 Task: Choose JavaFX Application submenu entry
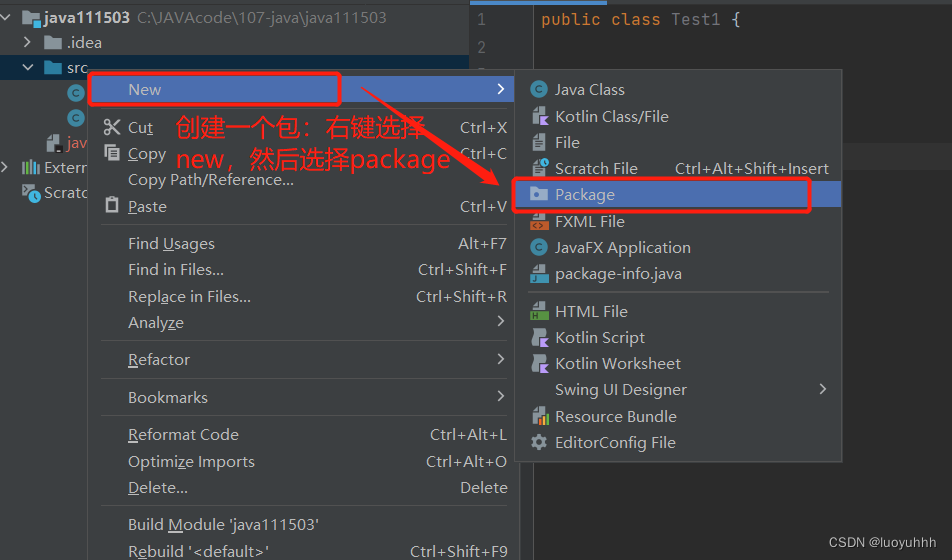[678, 248]
